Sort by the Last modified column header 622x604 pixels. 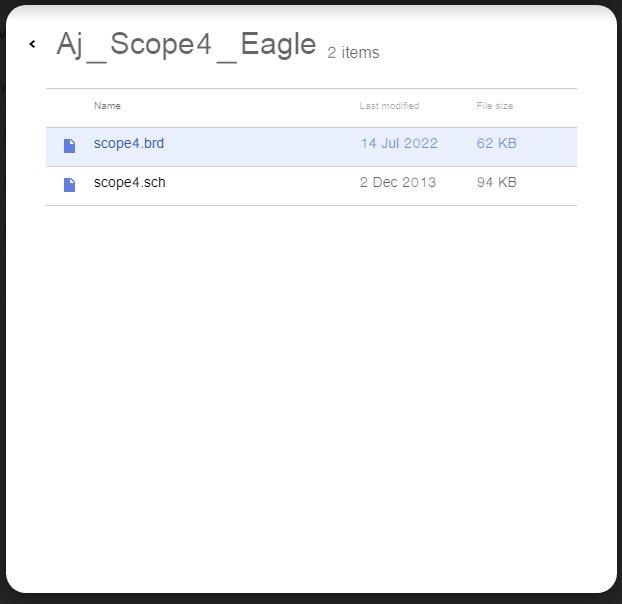(x=389, y=105)
